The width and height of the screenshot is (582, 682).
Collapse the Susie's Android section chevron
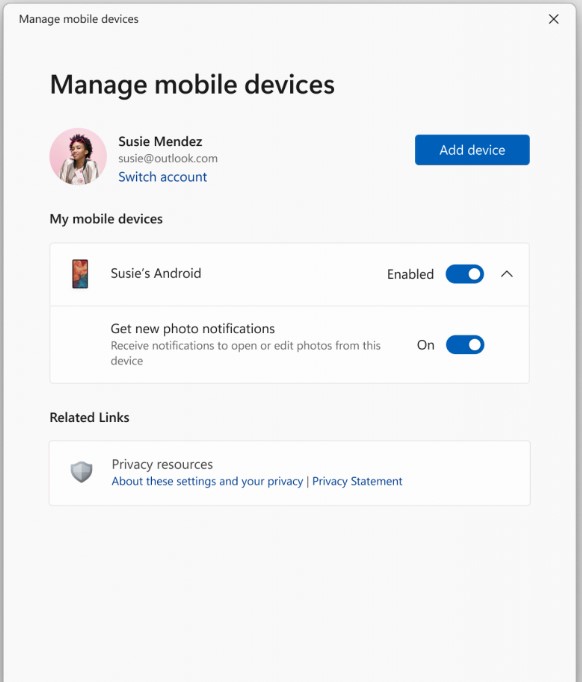pos(507,274)
